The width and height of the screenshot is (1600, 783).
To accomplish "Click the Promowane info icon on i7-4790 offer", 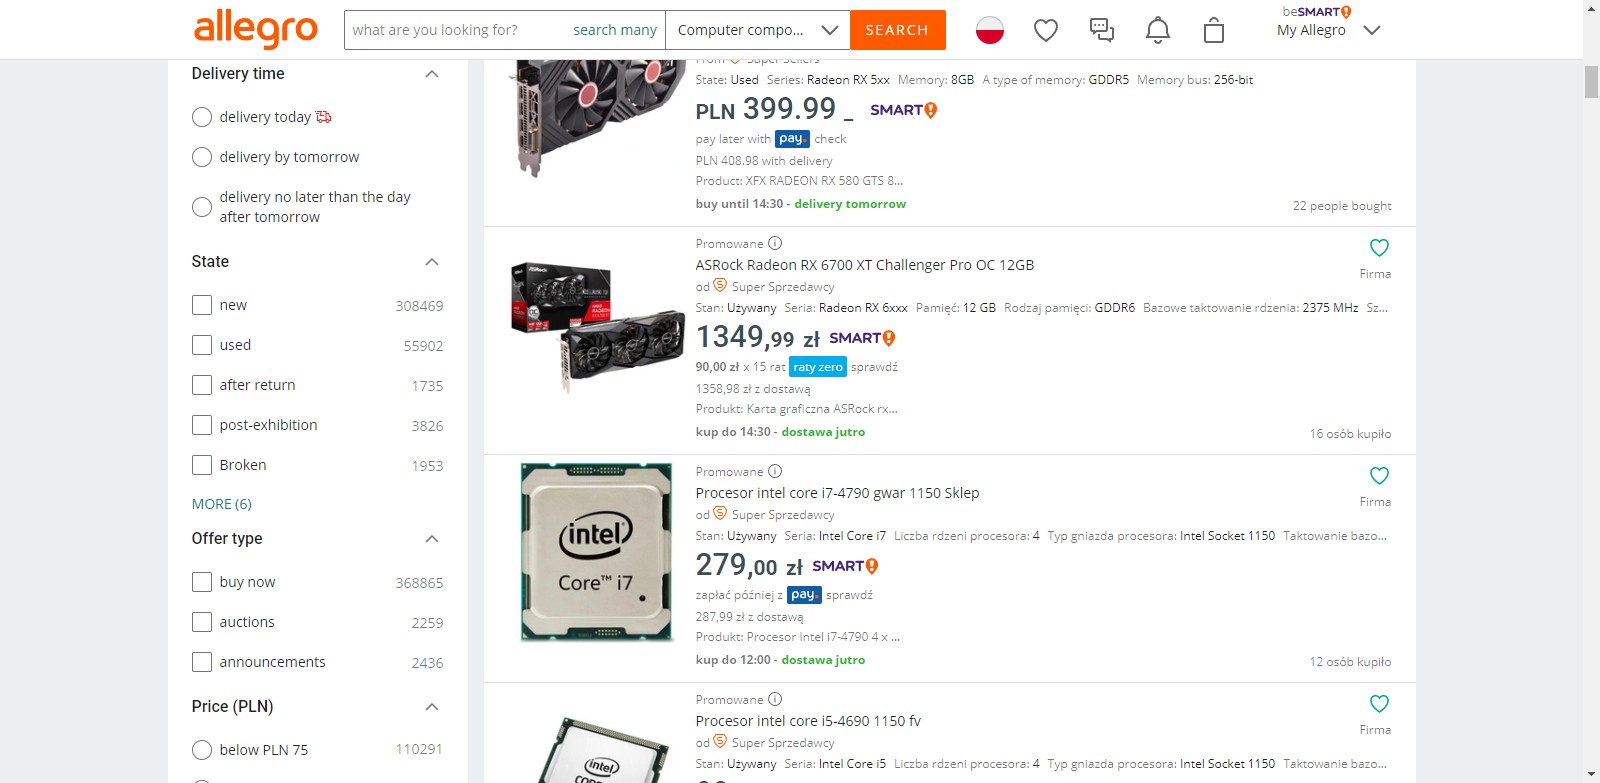I will pos(775,471).
